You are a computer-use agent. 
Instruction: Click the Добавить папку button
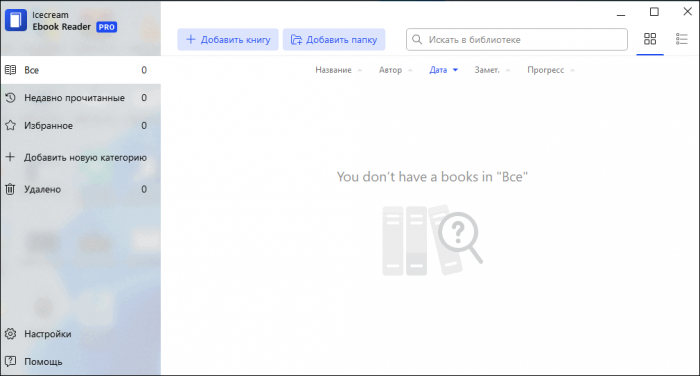tap(334, 40)
